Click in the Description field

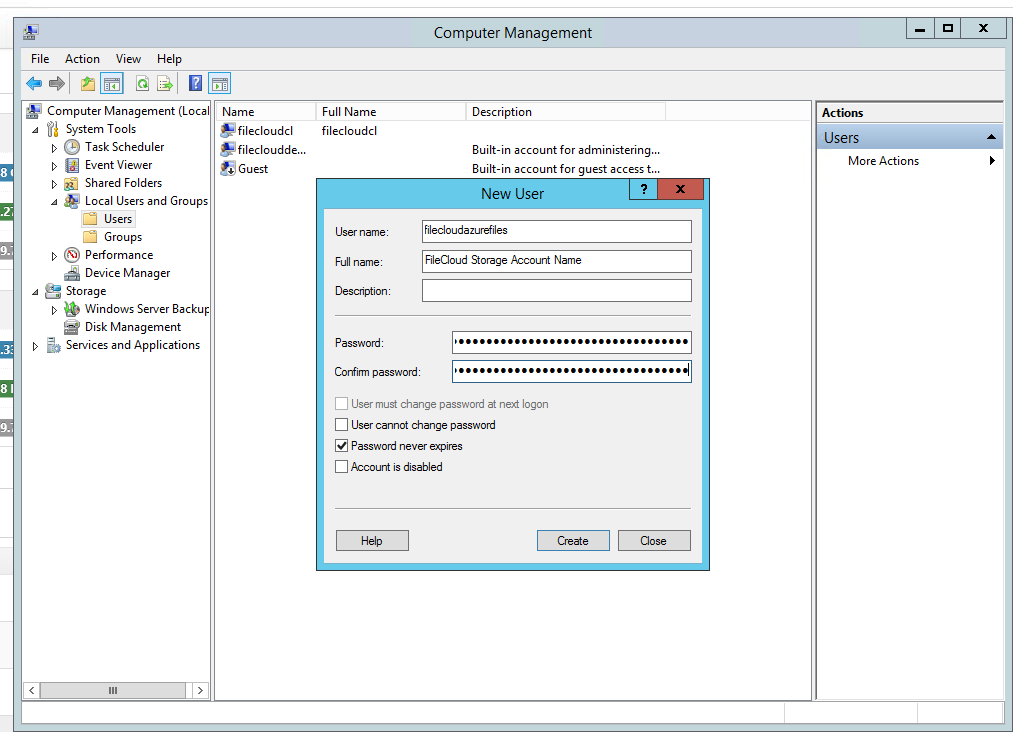(x=556, y=290)
